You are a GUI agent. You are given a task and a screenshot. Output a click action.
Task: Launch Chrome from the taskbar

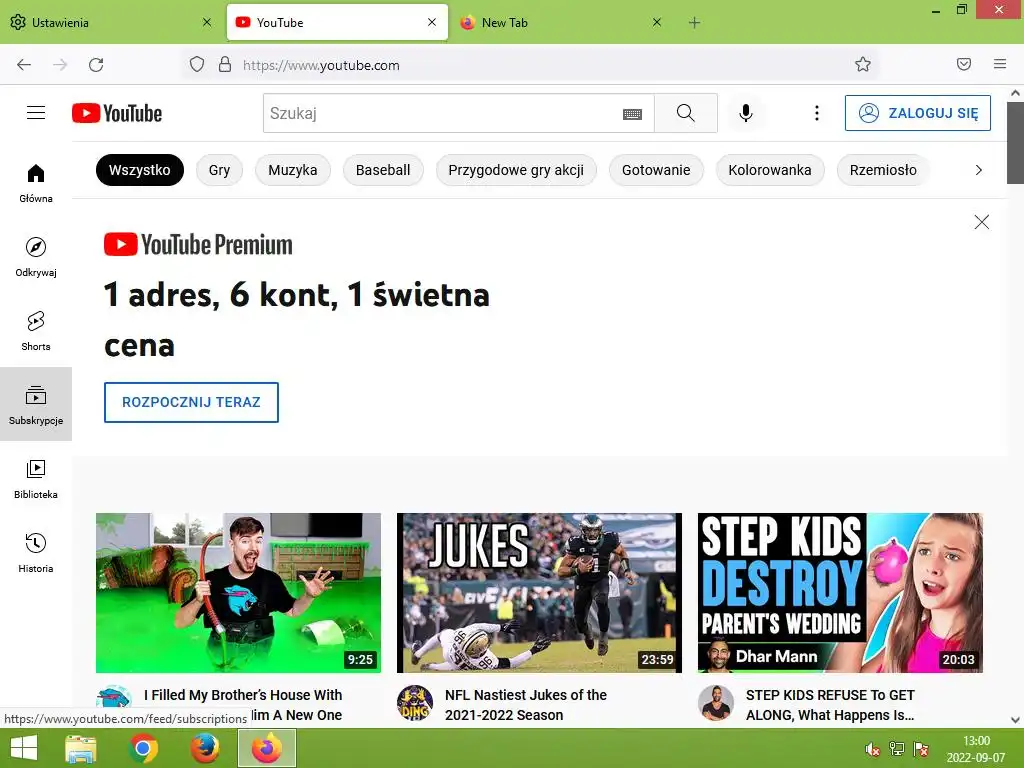coord(143,748)
